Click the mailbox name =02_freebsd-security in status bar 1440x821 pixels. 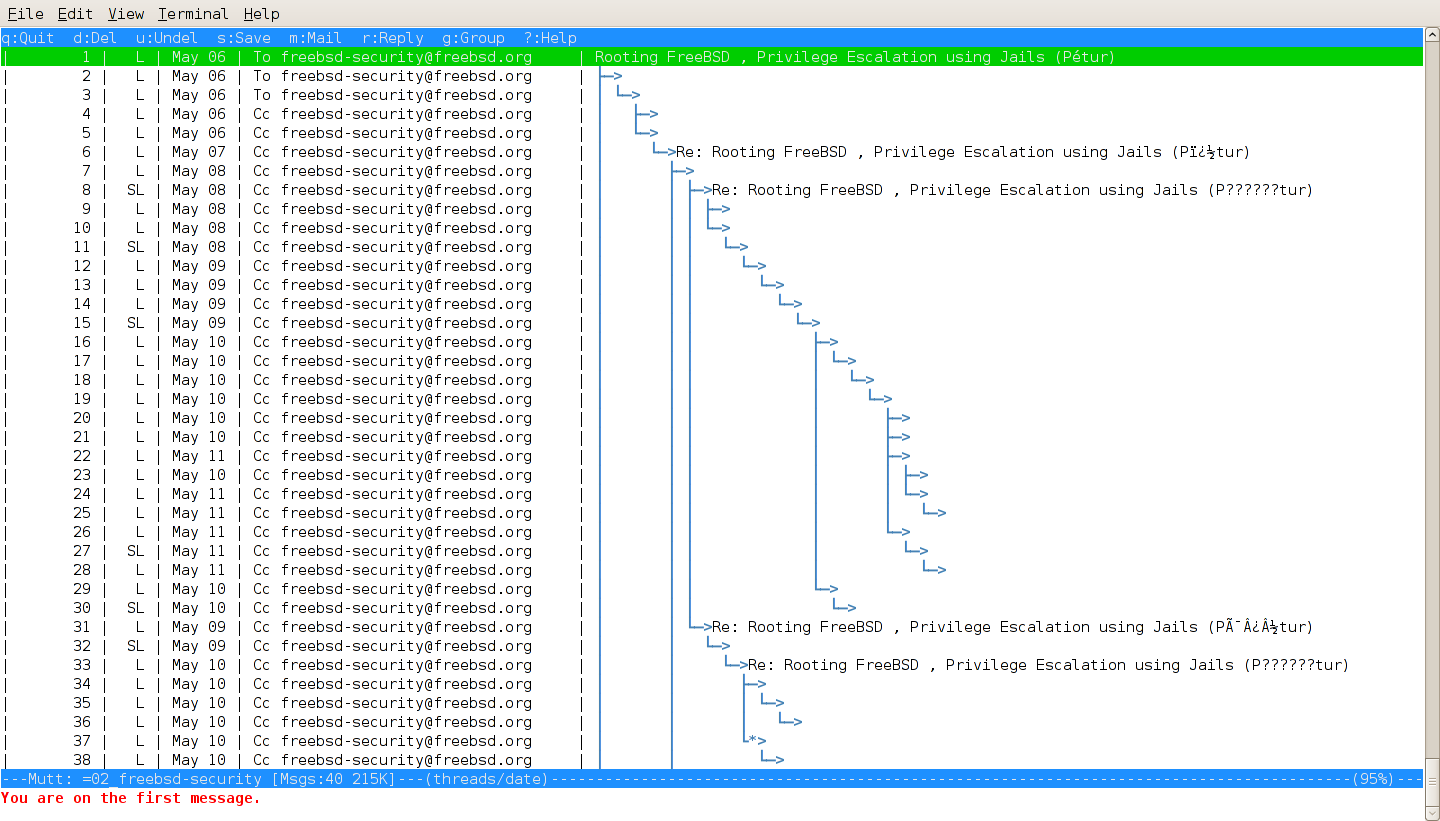click(x=172, y=779)
